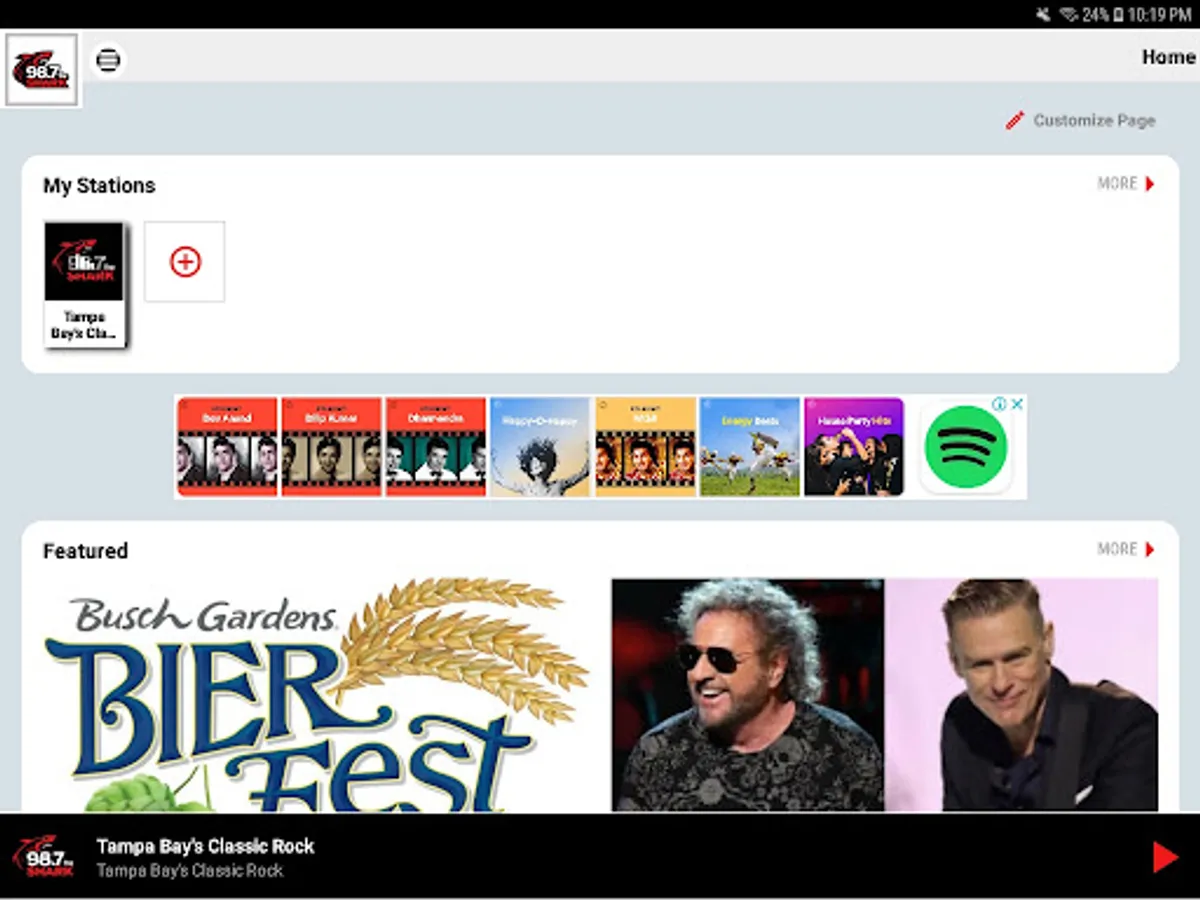Tap the 10:19 PM clock
Screen dimensions: 1200x900
(1159, 14)
